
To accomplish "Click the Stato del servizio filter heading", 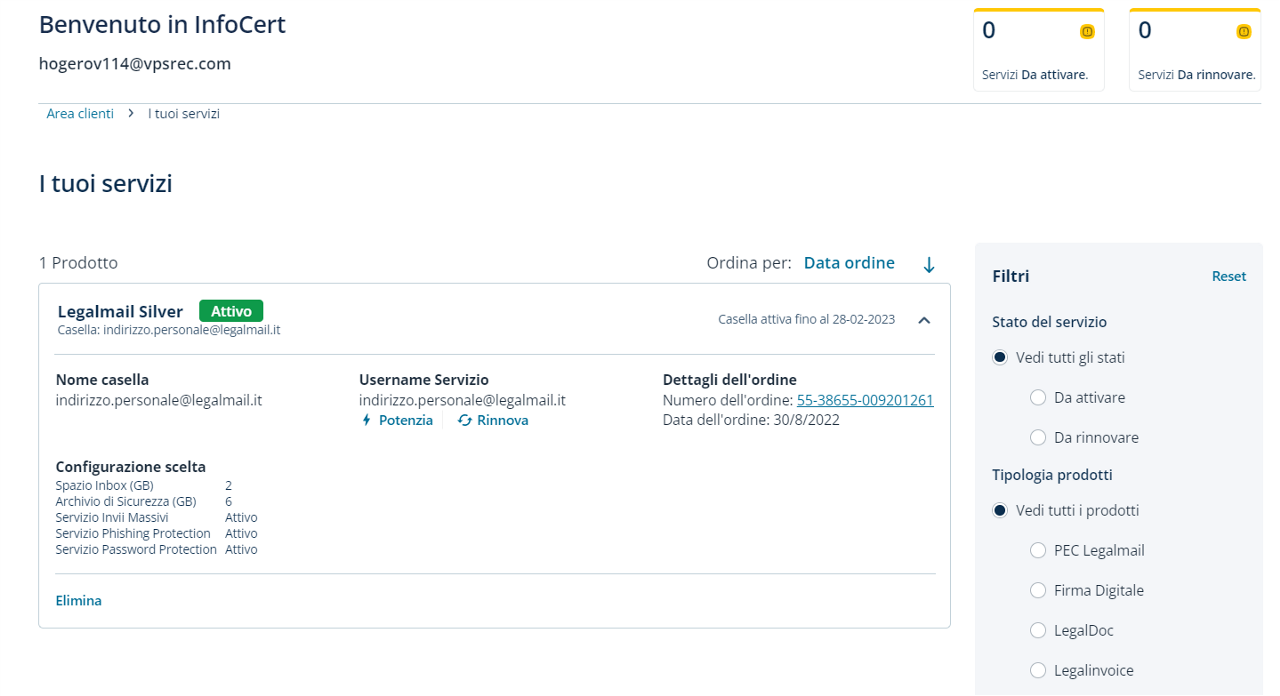I will [x=1049, y=322].
